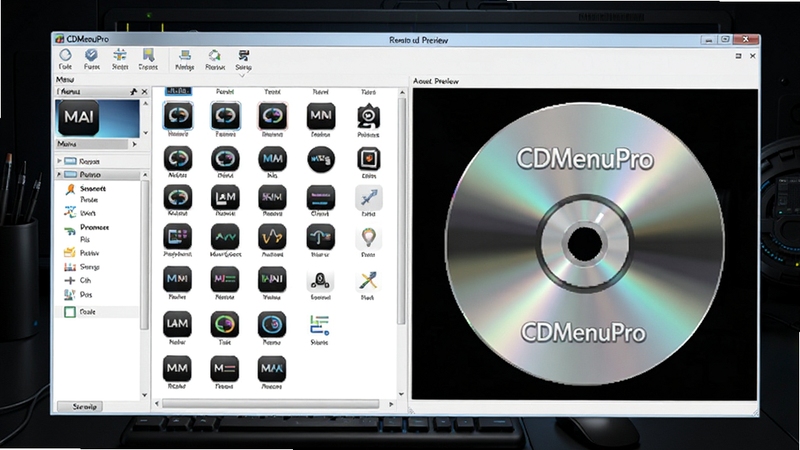The width and height of the screenshot is (800, 450).
Task: Select the LAM letters icon
Action: coord(178,324)
